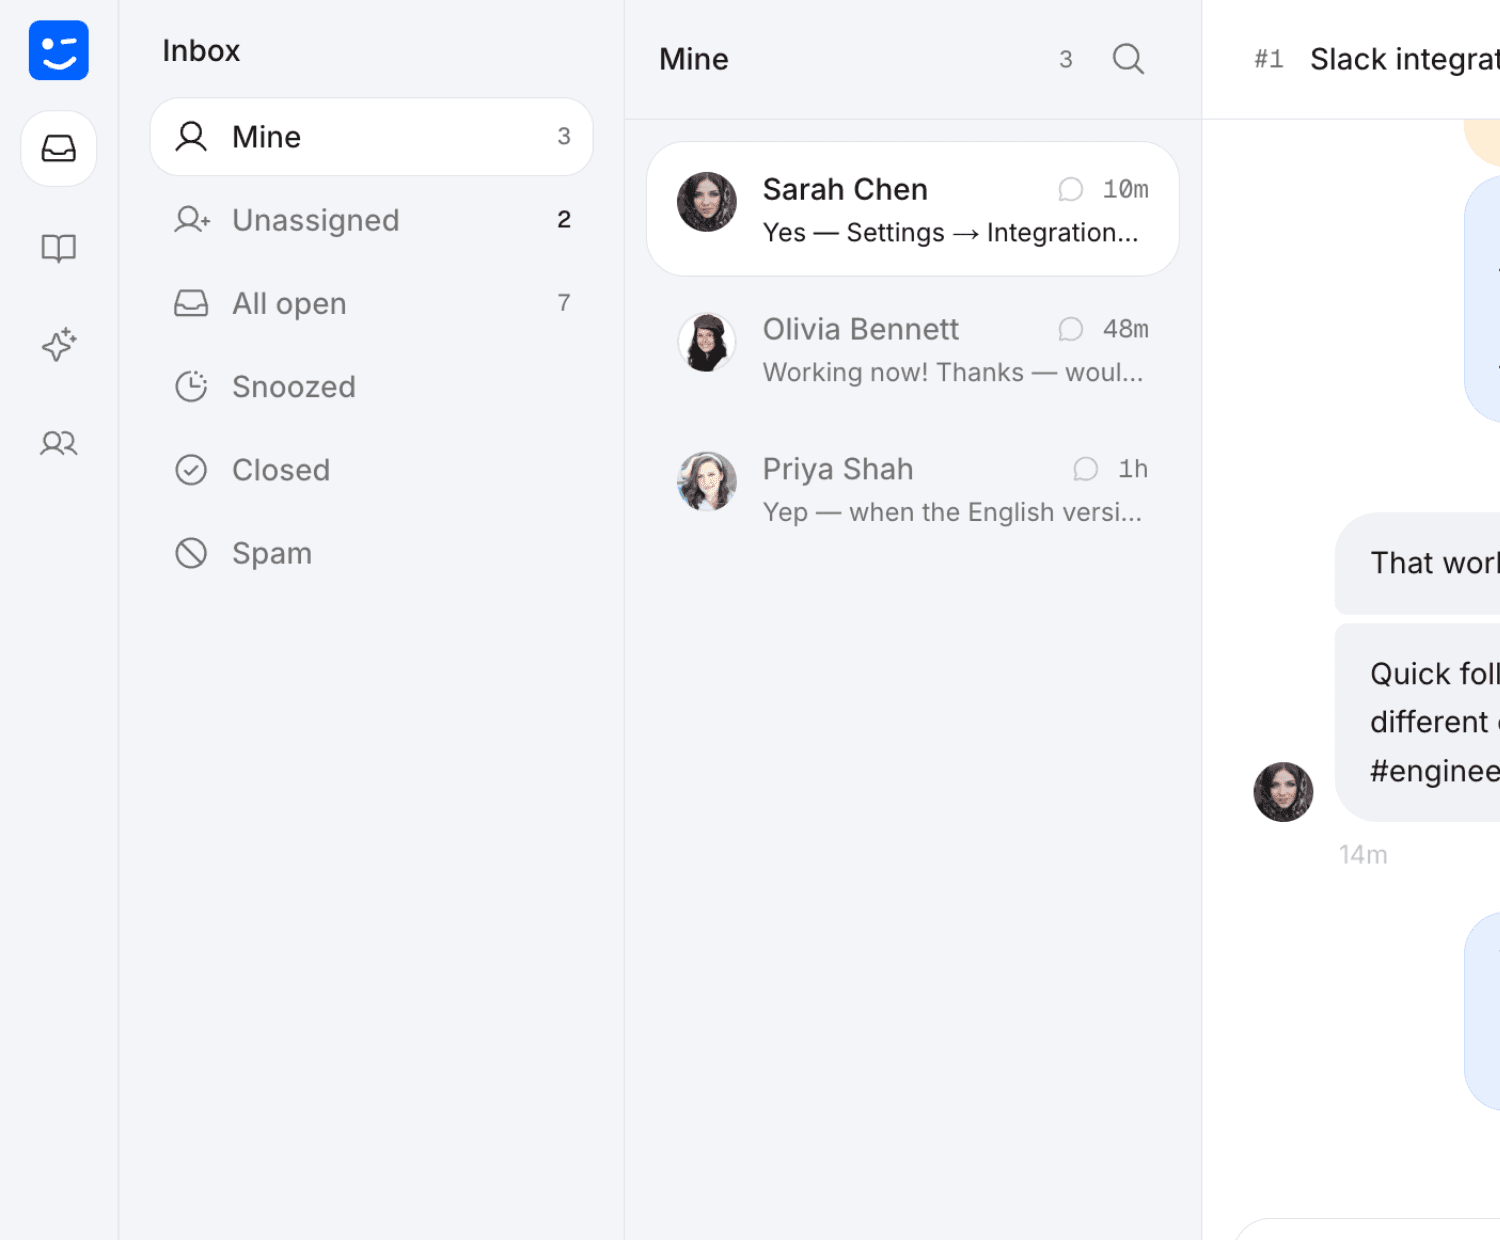Click the blocked circle icon beside Spam
Viewport: 1500px width, 1240px height.
[191, 553]
